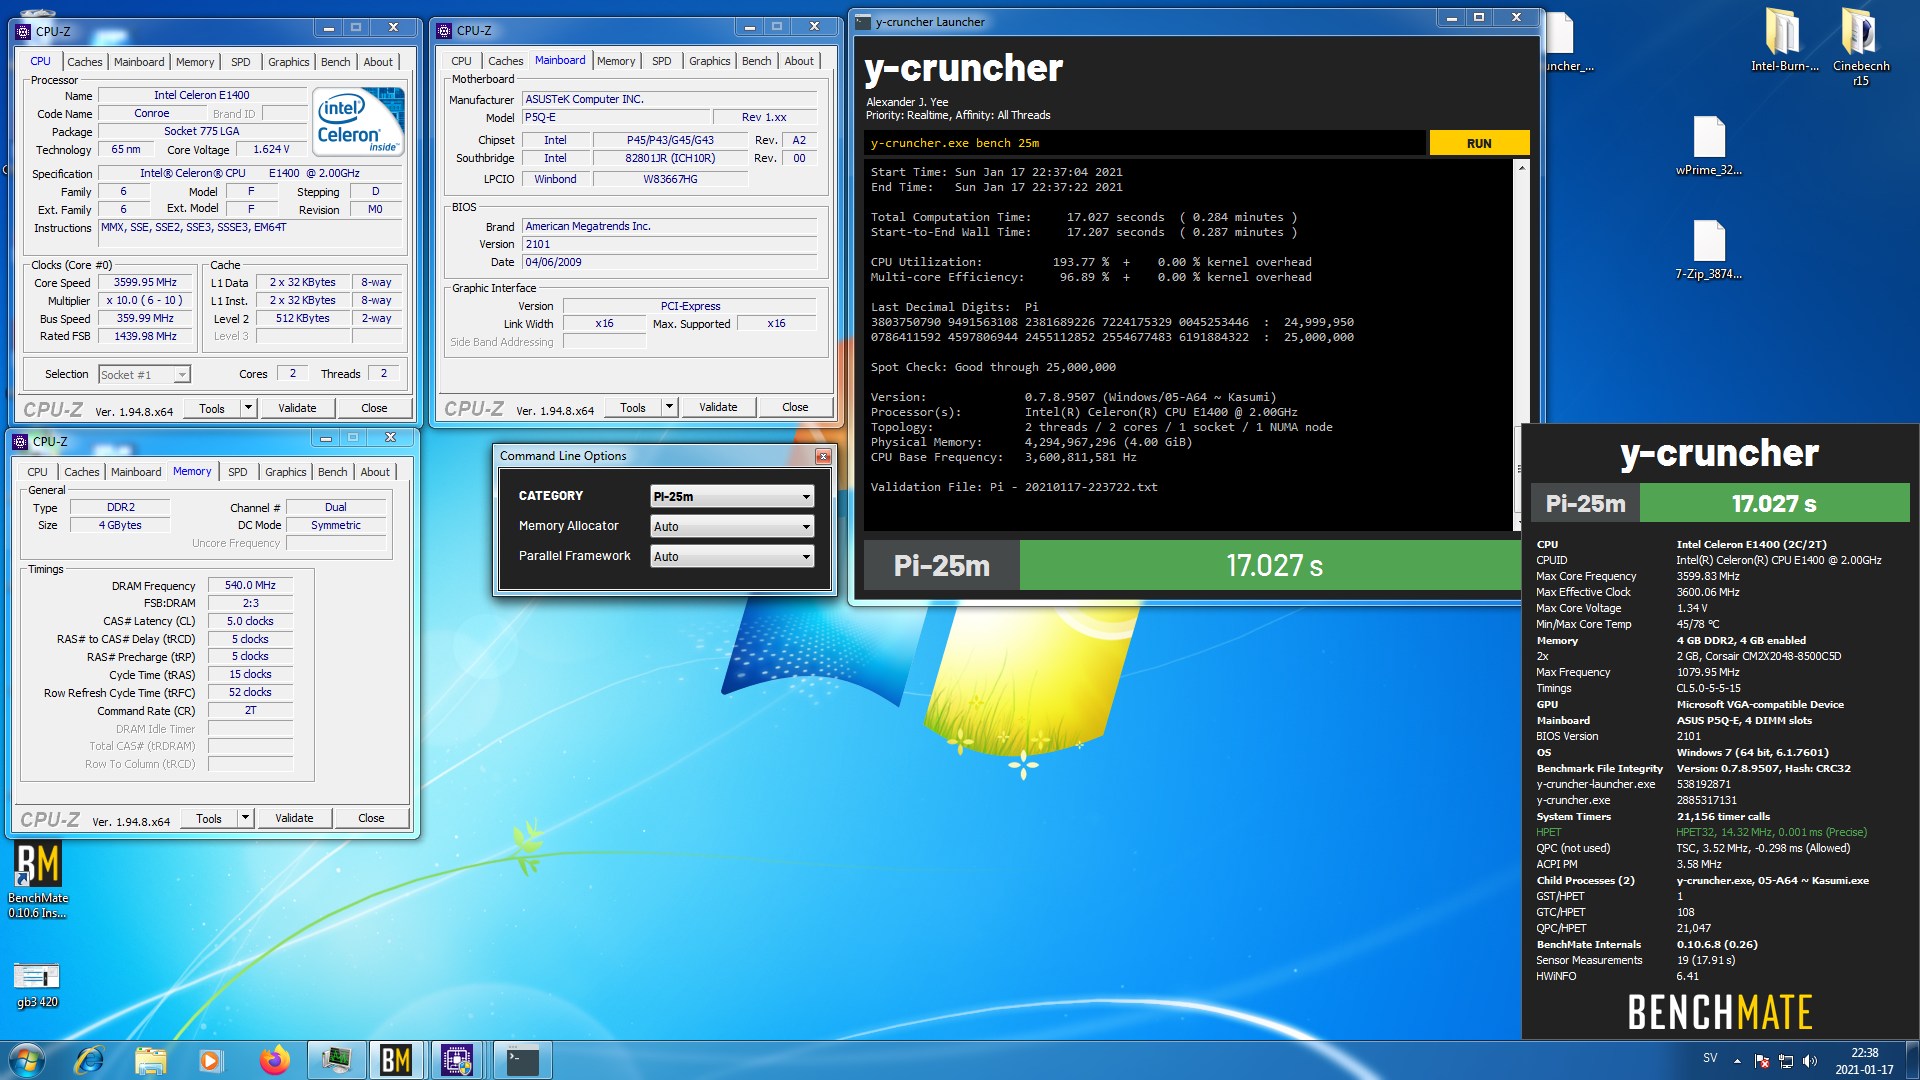Screen dimensions: 1920x1080
Task: Expand Tools arrow in CPU-Z Mainboard window
Action: pos(669,407)
